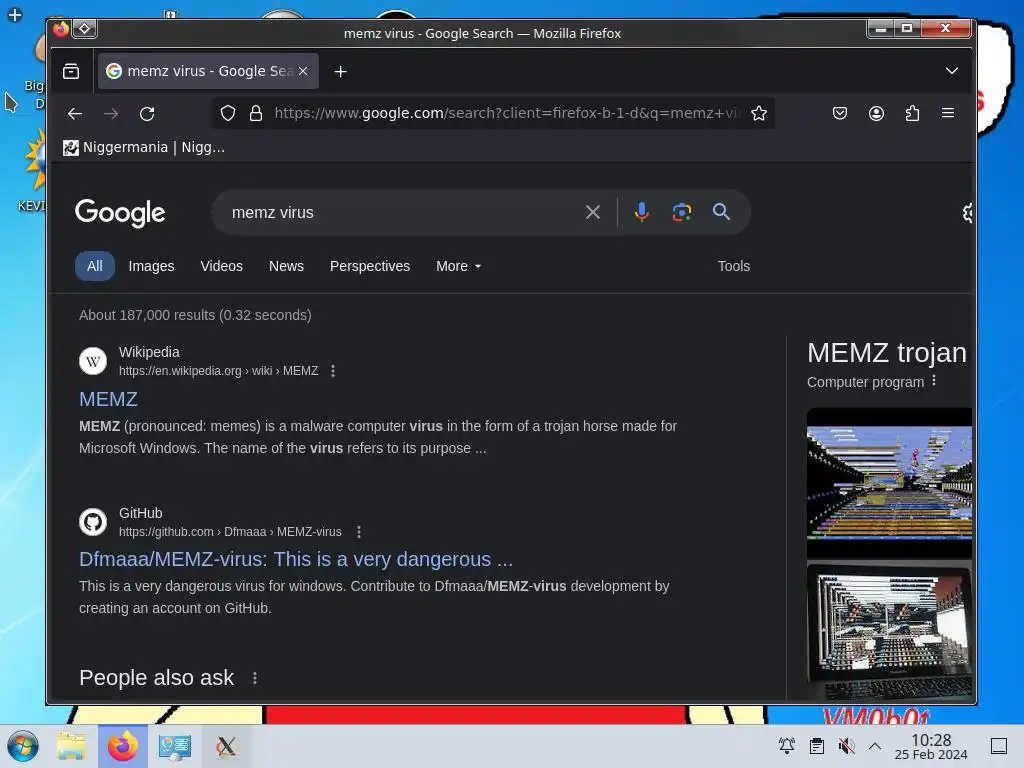
Task: Switch to the Images tab
Action: tap(152, 266)
